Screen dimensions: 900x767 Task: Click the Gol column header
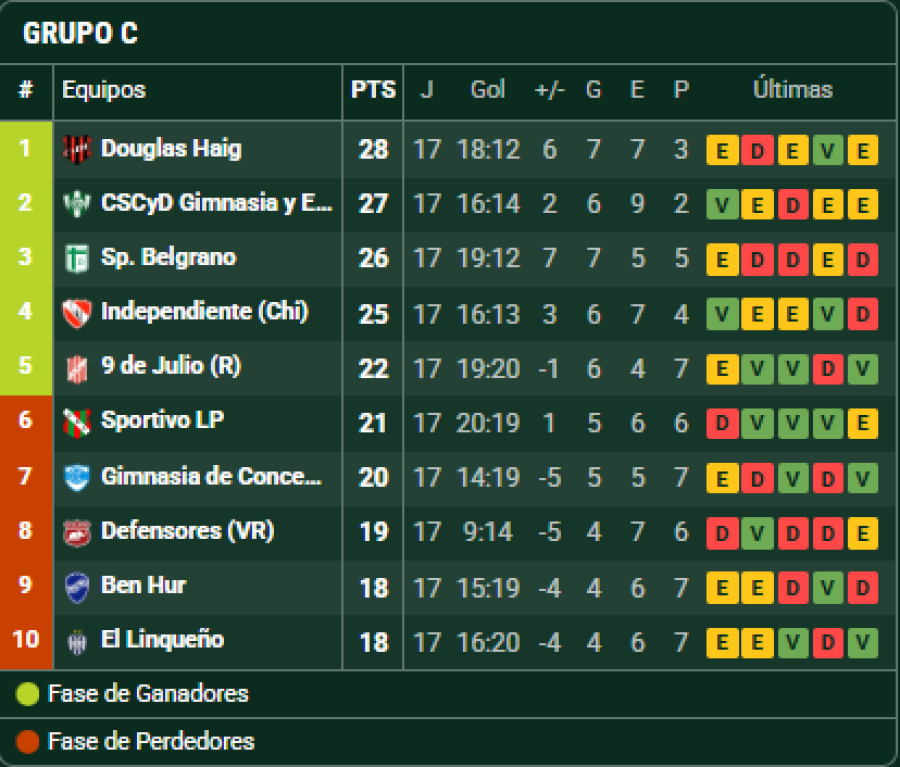click(488, 90)
